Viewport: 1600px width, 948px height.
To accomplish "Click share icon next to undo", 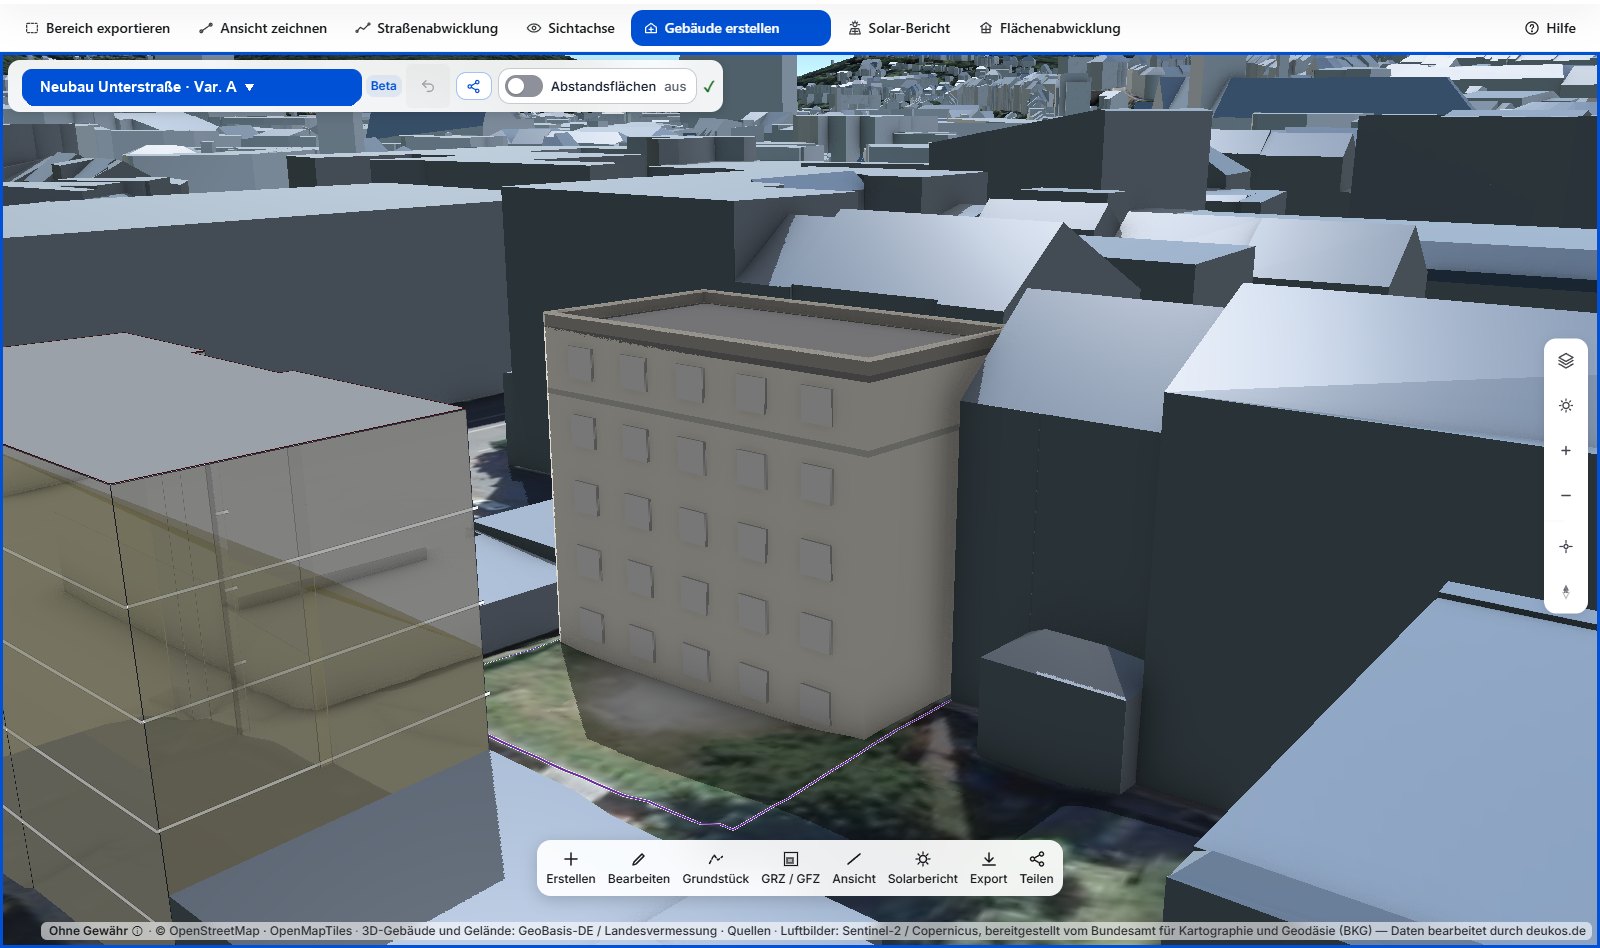I will 474,86.
